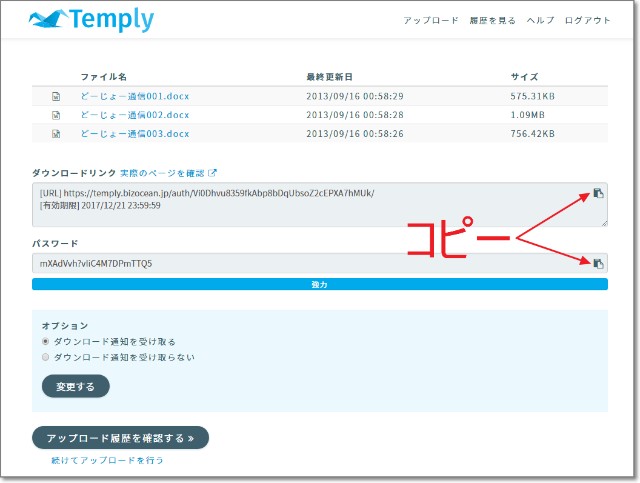The width and height of the screenshot is (640, 483).
Task: Open file link どーじょー通信001.docx
Action: pyautogui.click(x=134, y=97)
